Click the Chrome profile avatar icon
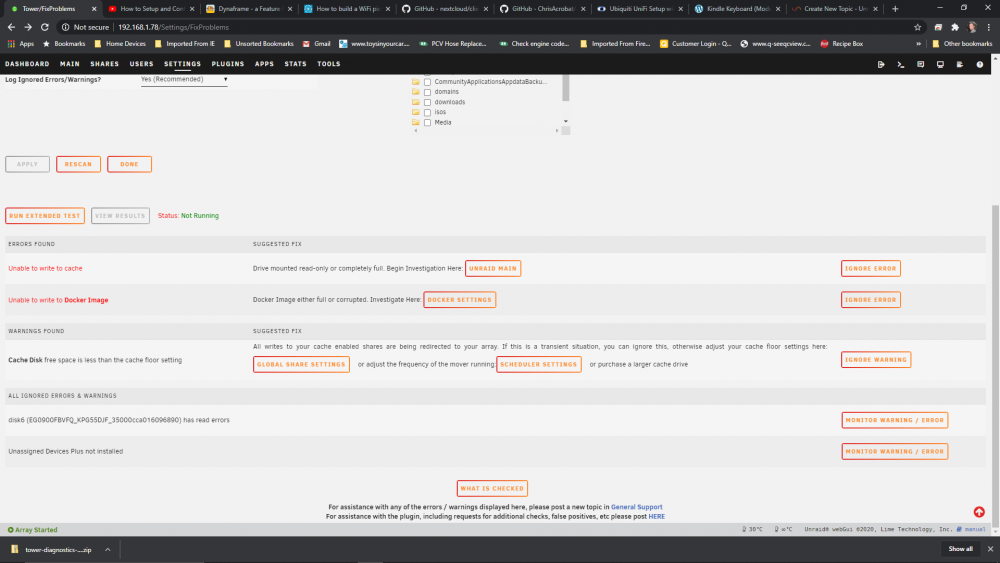 click(x=972, y=27)
